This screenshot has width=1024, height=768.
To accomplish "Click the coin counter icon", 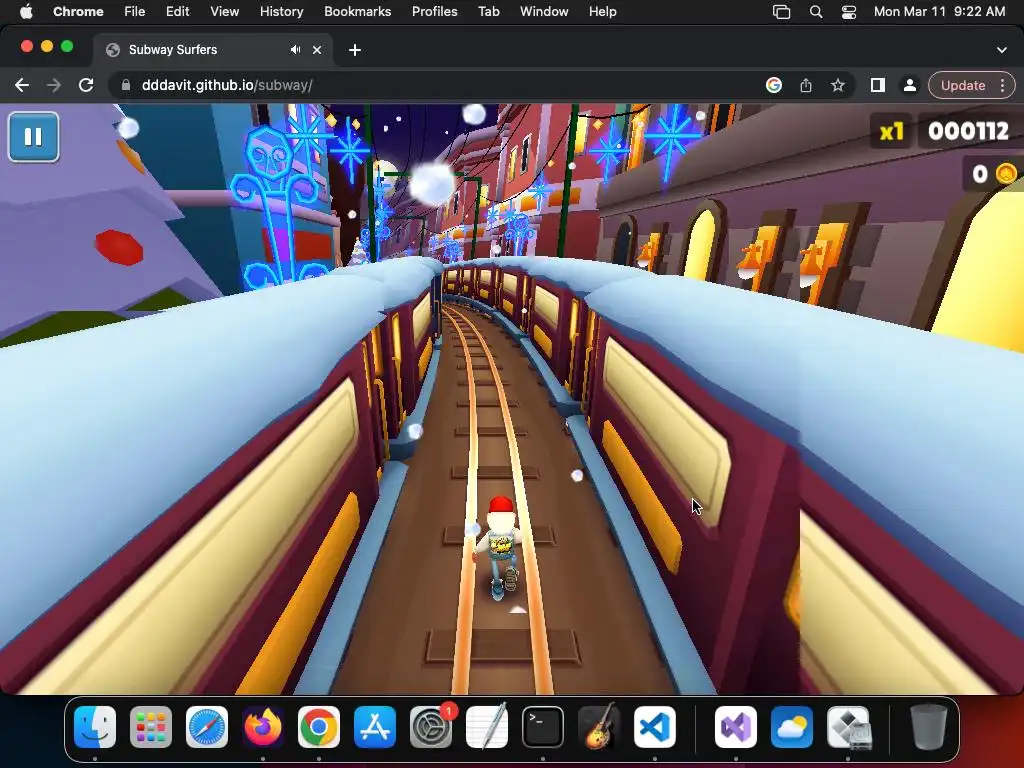I will [x=1006, y=174].
